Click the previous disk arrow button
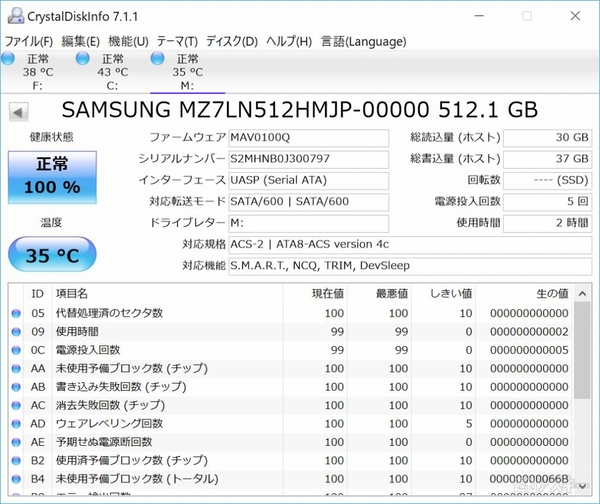Image resolution: width=600 pixels, height=504 pixels. 18,112
